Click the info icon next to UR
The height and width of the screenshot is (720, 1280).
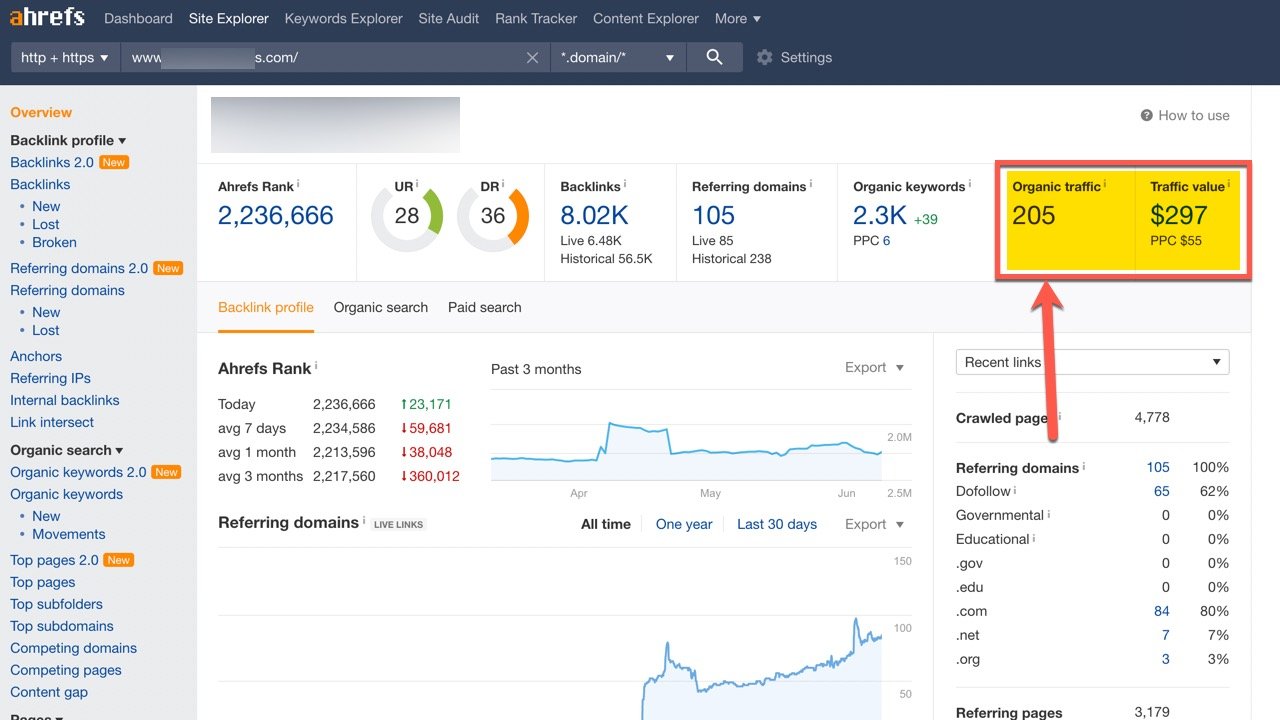(x=418, y=184)
